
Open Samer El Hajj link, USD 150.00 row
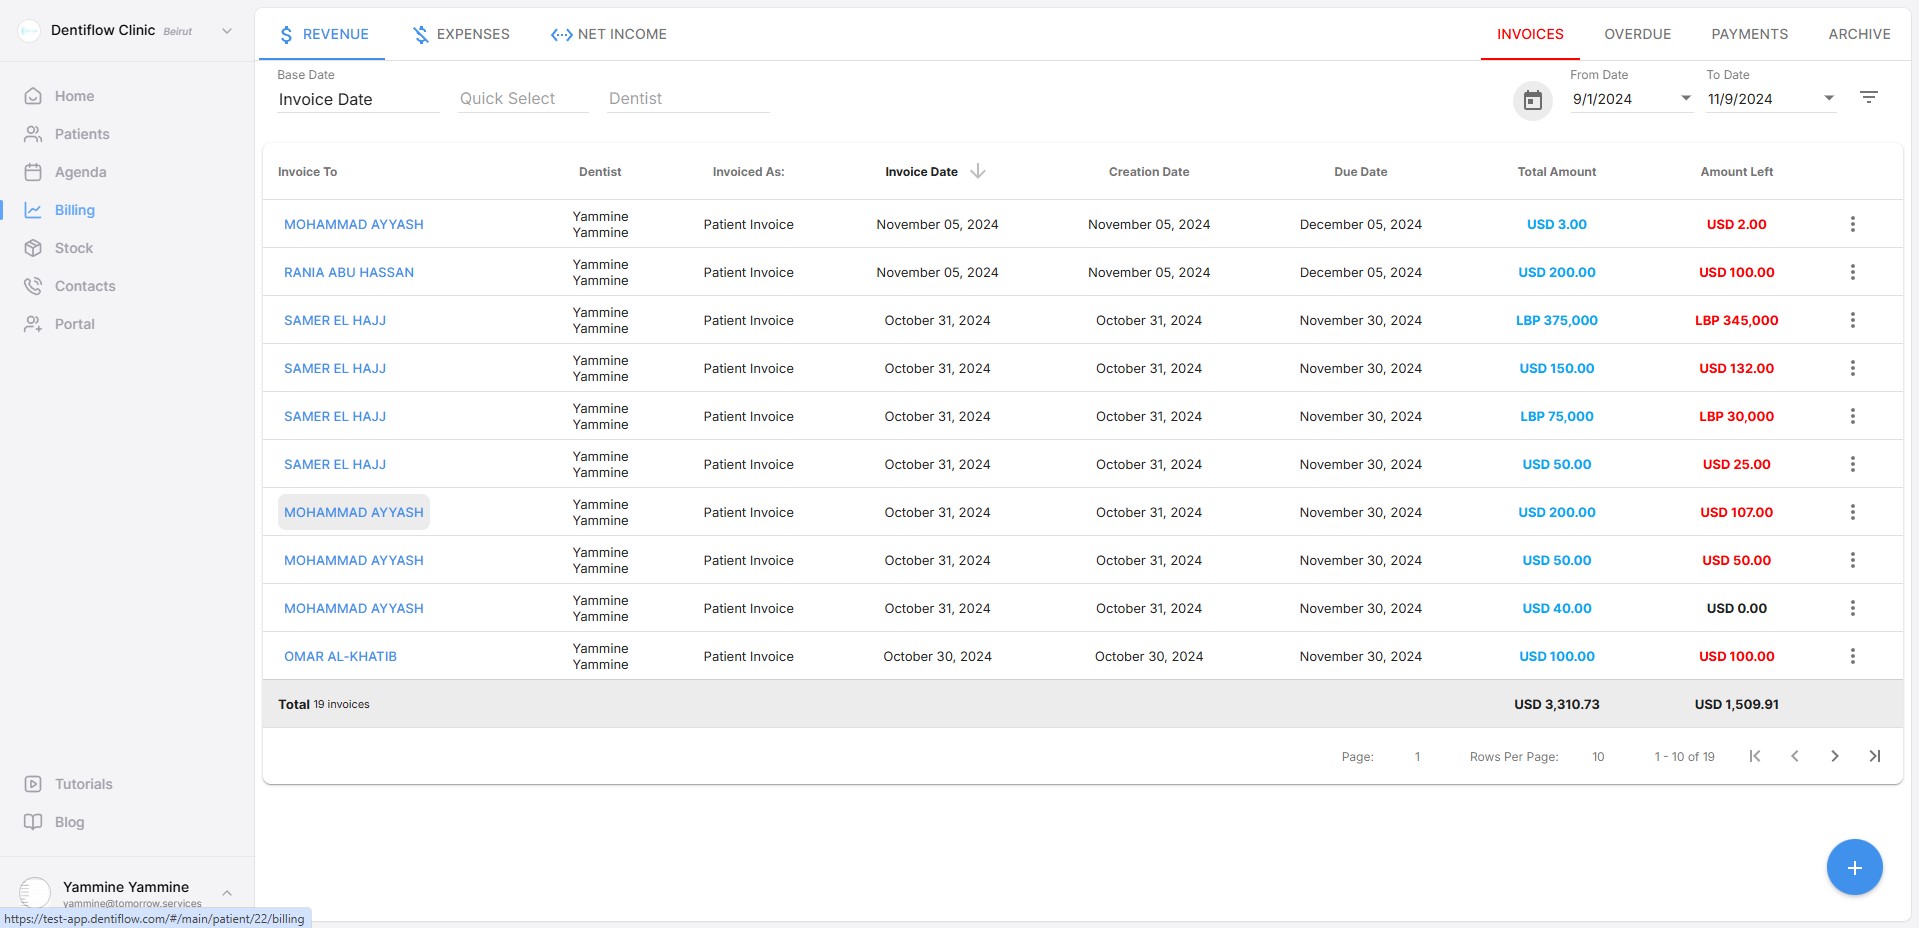pos(335,368)
